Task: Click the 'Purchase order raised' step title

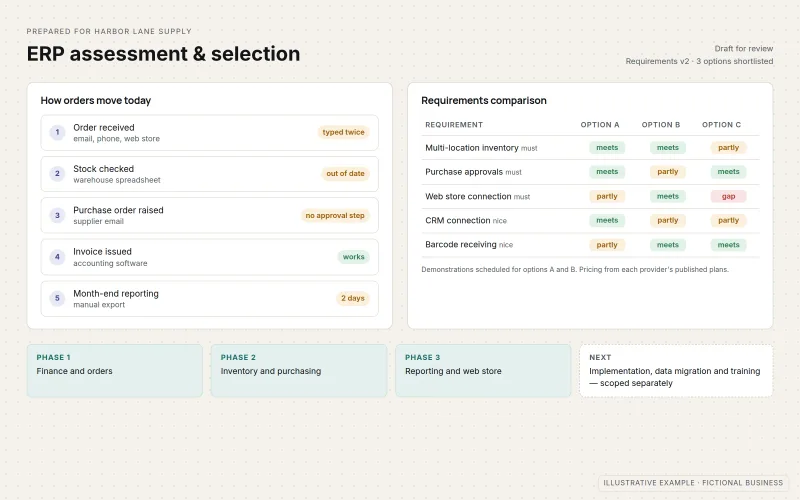Action: tap(118, 210)
